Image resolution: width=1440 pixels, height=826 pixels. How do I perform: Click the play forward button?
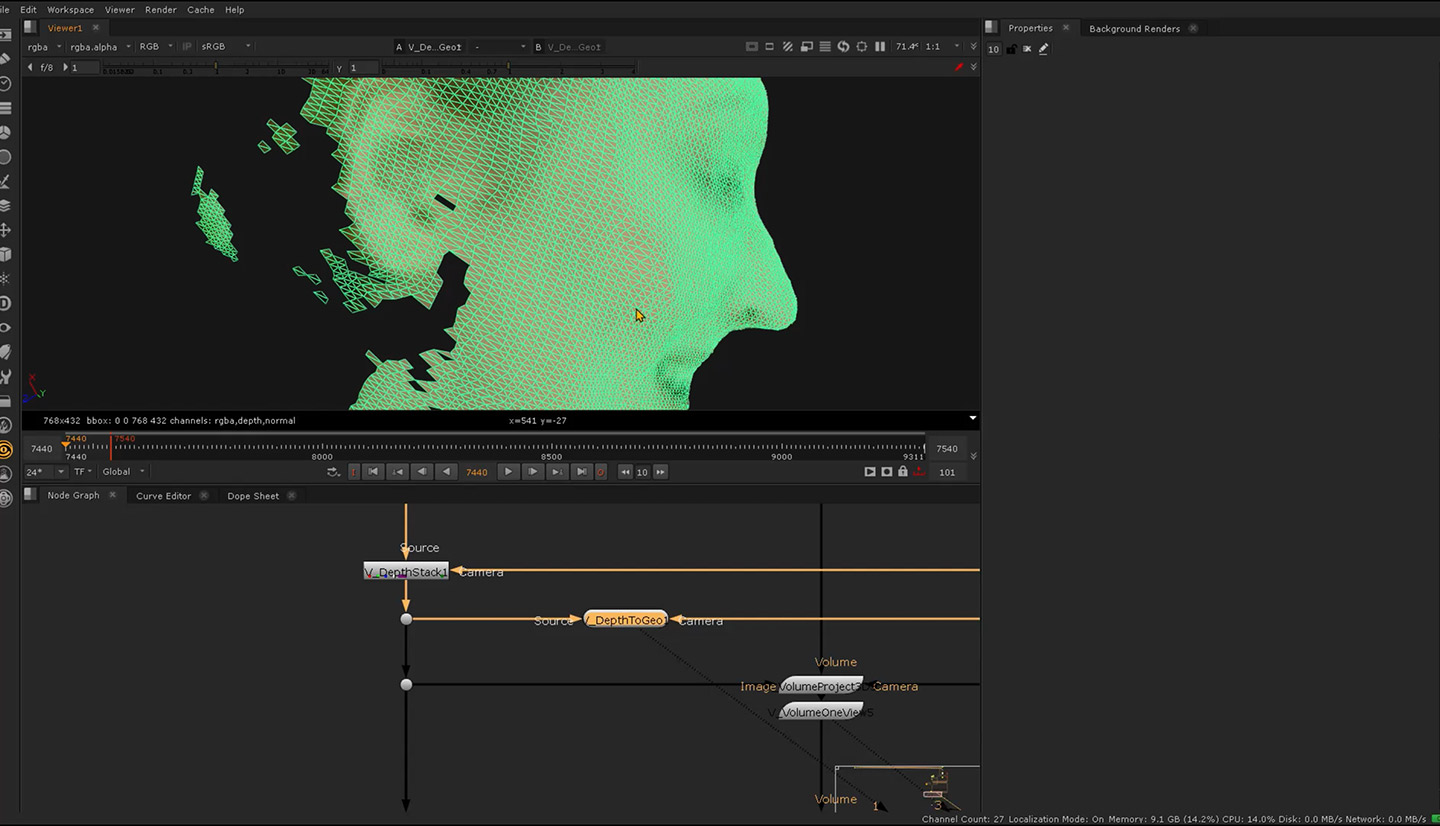pyautogui.click(x=508, y=472)
